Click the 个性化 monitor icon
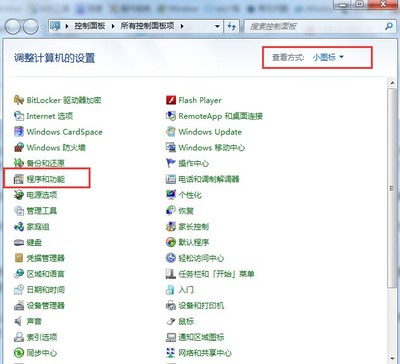This screenshot has width=400, height=364. (171, 195)
